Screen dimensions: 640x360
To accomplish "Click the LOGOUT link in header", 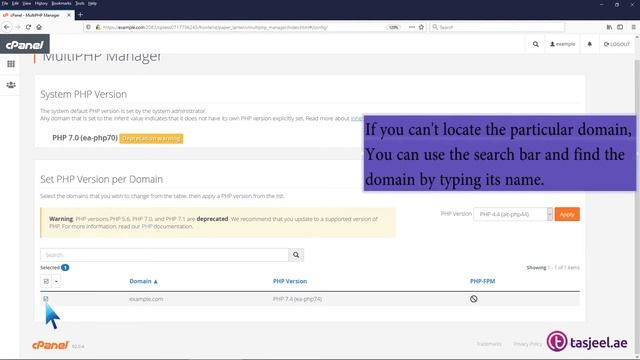I will point(617,44).
